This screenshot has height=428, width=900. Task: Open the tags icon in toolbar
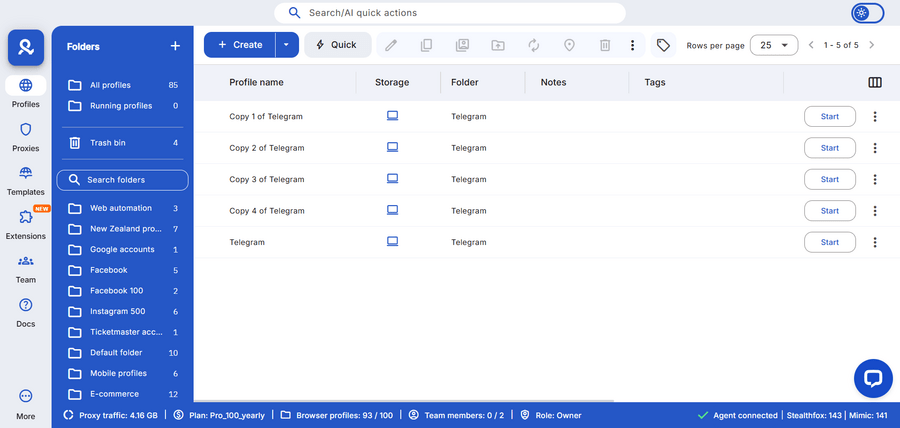point(663,45)
